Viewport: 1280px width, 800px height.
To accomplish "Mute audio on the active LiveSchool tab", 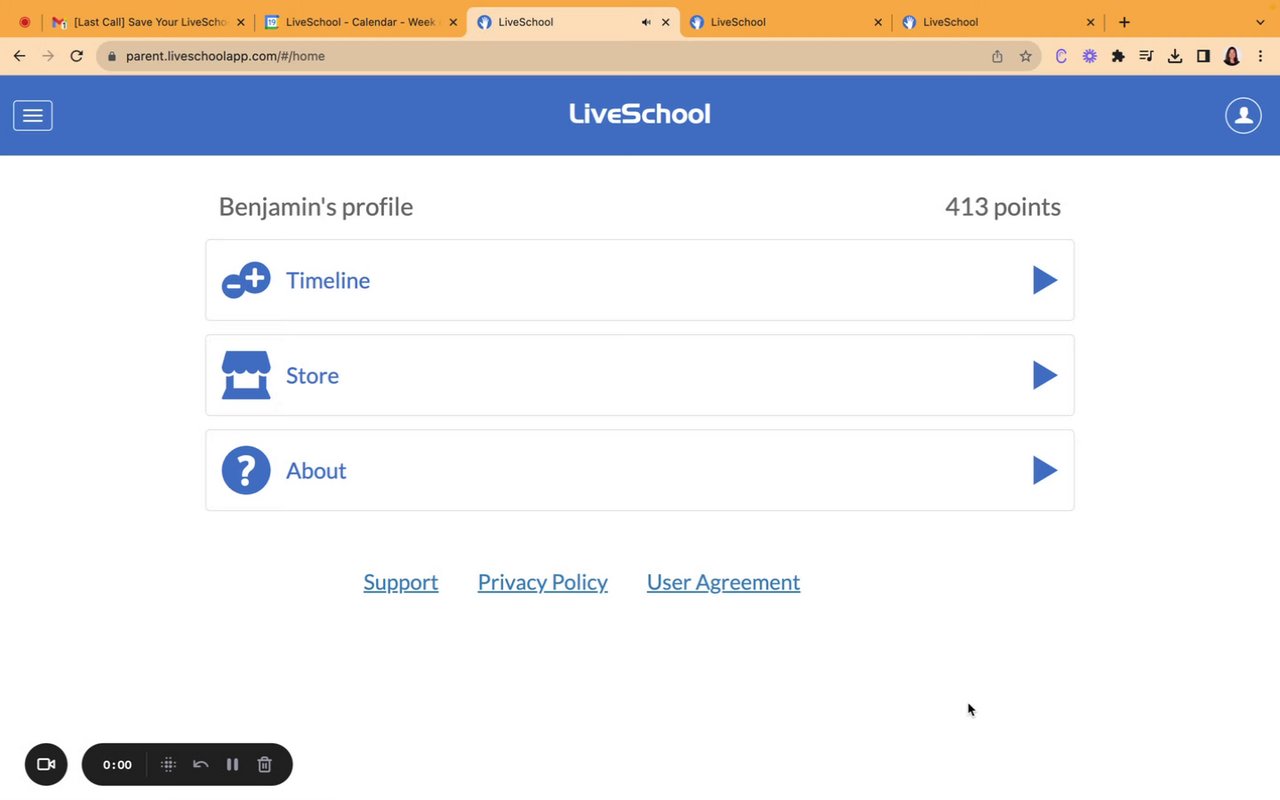I will point(646,22).
